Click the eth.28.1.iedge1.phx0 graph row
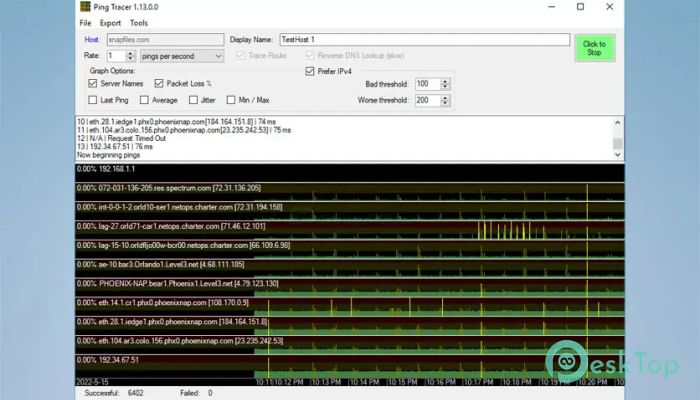 coord(350,326)
